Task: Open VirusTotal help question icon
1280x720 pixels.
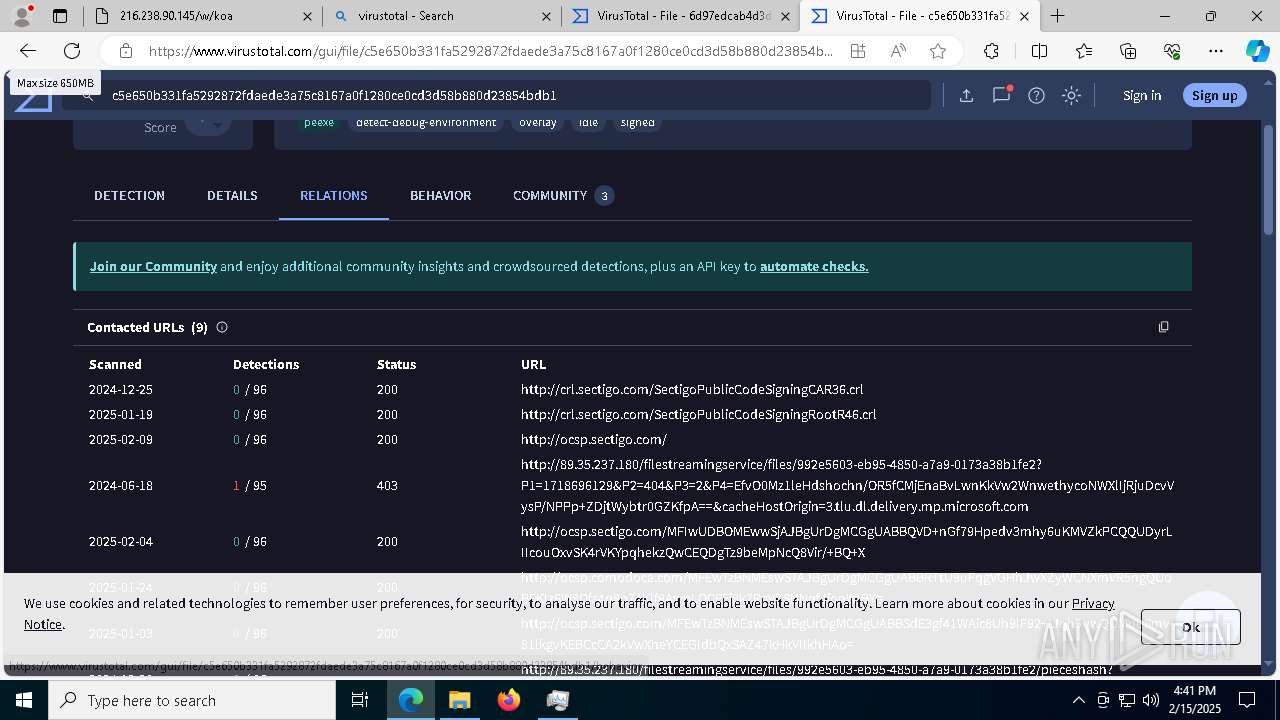Action: 1036,95
